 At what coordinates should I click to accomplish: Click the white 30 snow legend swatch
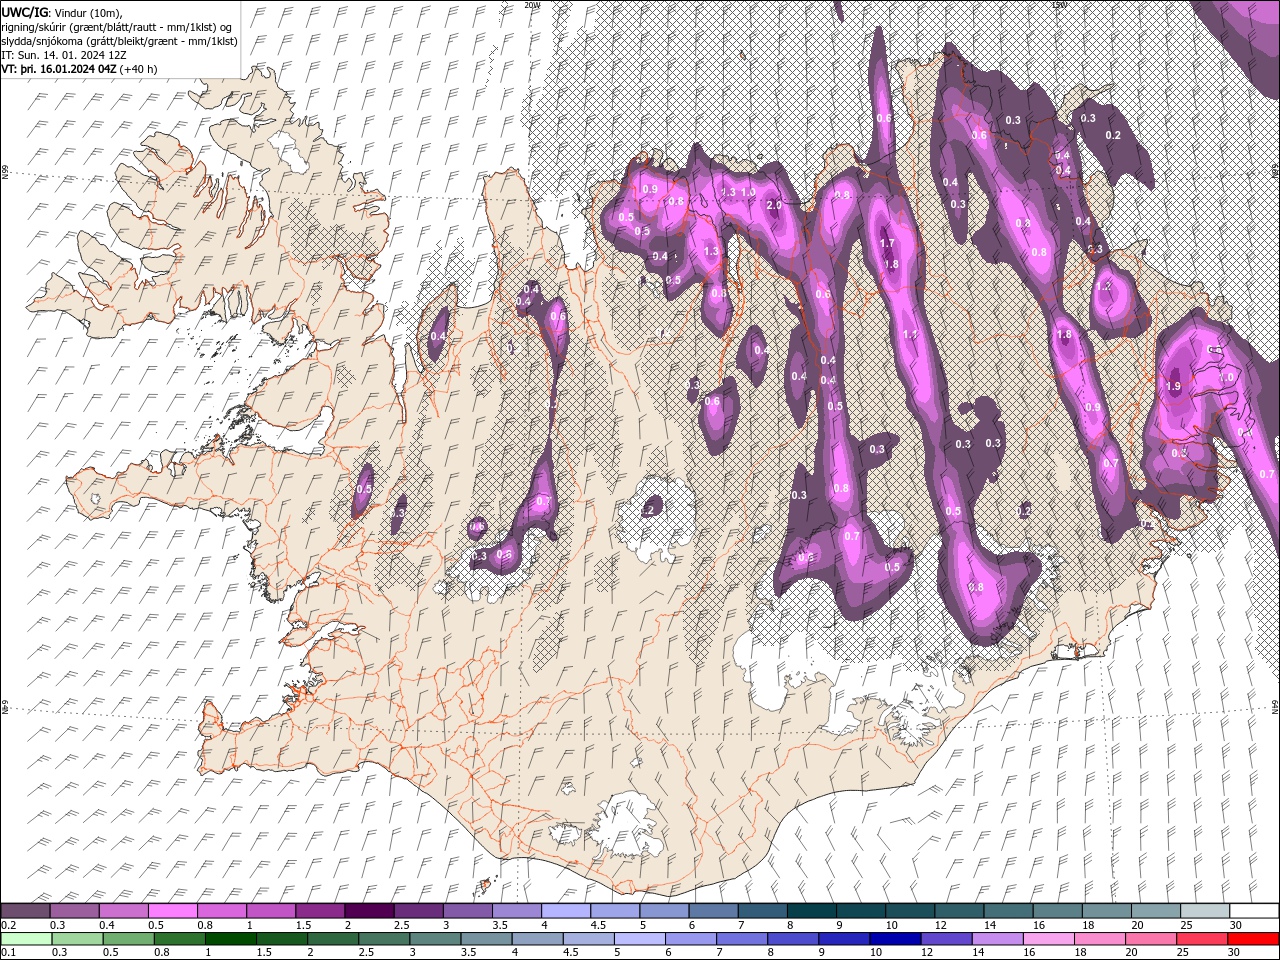[1253, 911]
